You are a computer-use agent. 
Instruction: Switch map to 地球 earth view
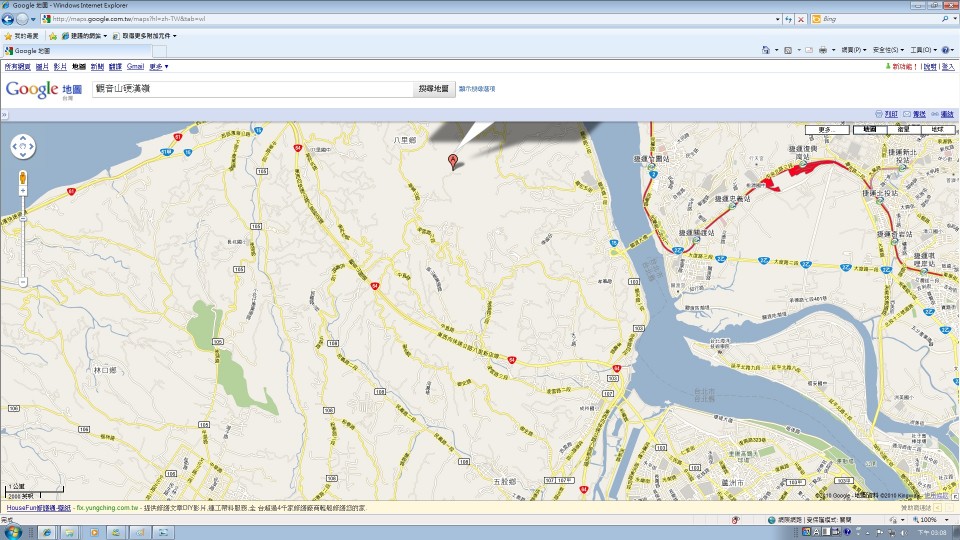click(x=937, y=129)
